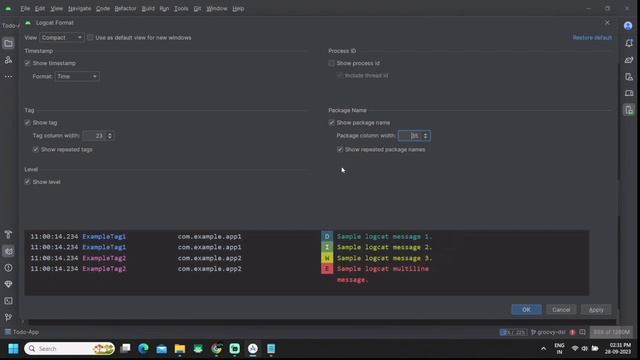
Task: Click the OK button
Action: (527, 309)
